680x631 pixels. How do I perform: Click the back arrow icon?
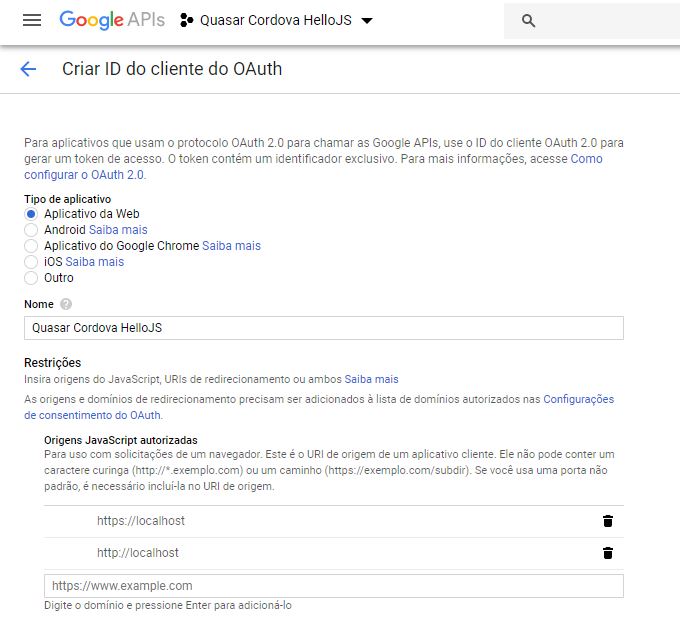point(28,69)
